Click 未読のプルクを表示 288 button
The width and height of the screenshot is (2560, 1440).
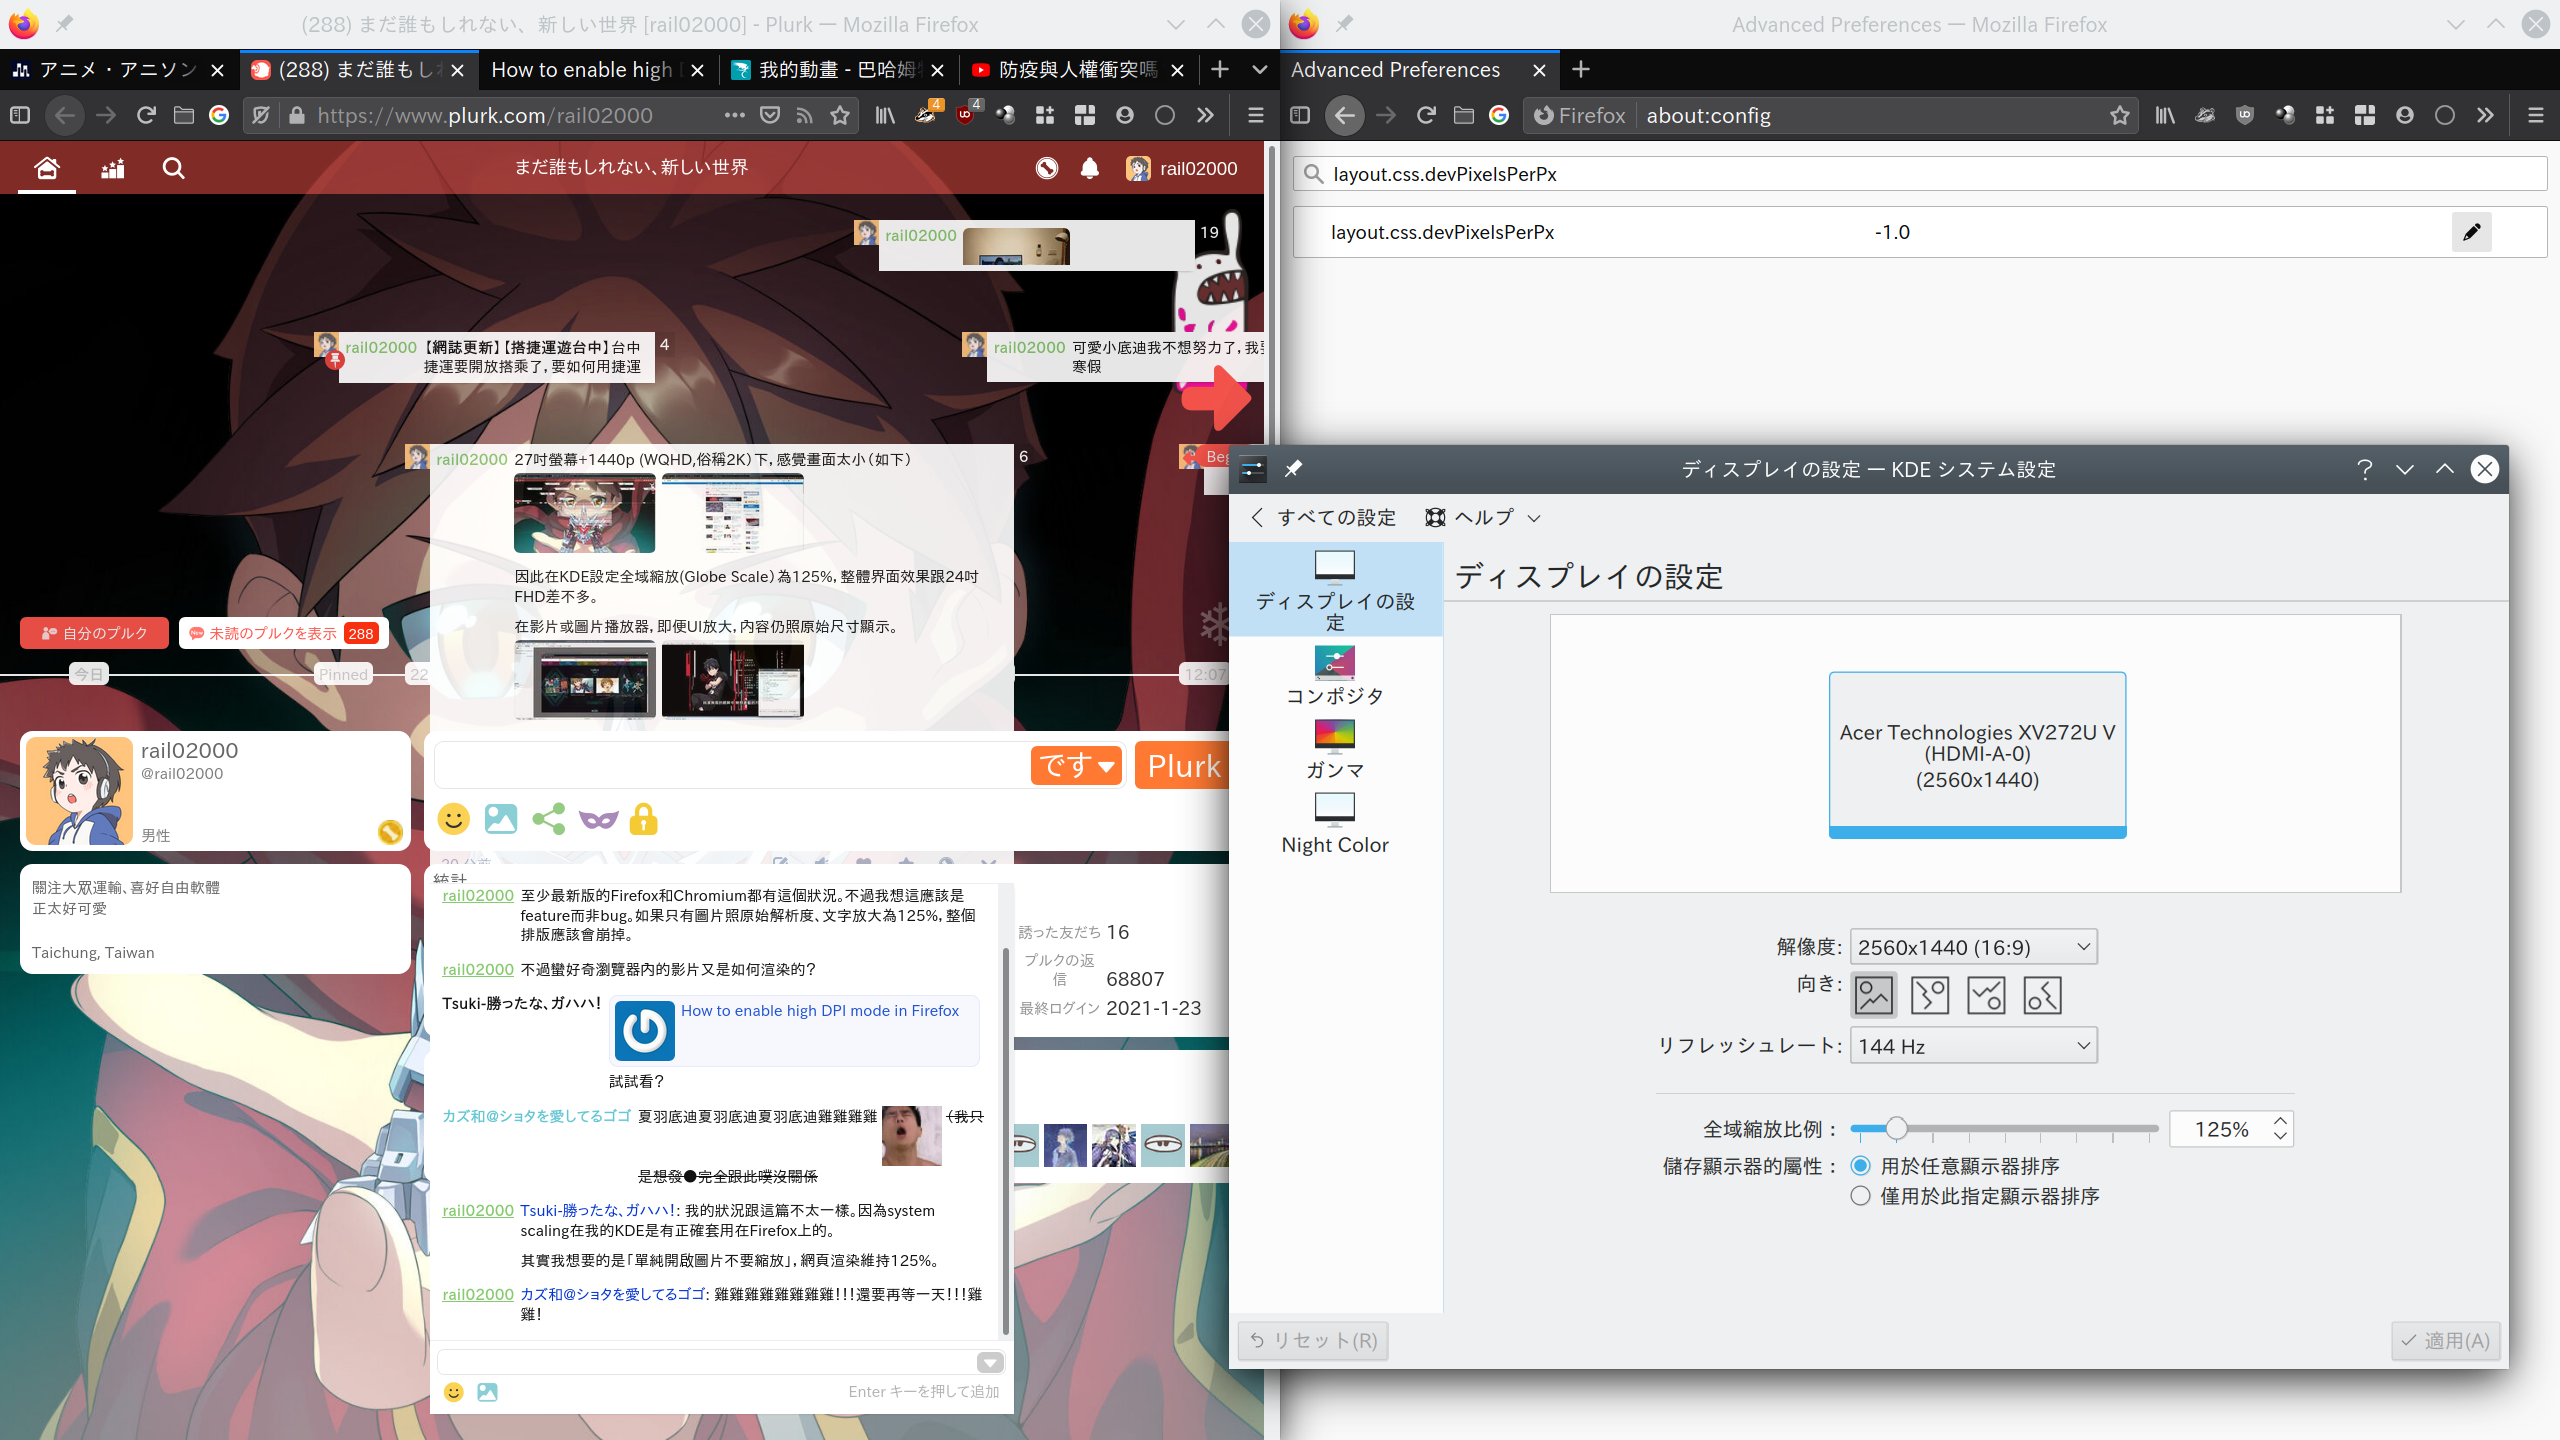pyautogui.click(x=283, y=633)
